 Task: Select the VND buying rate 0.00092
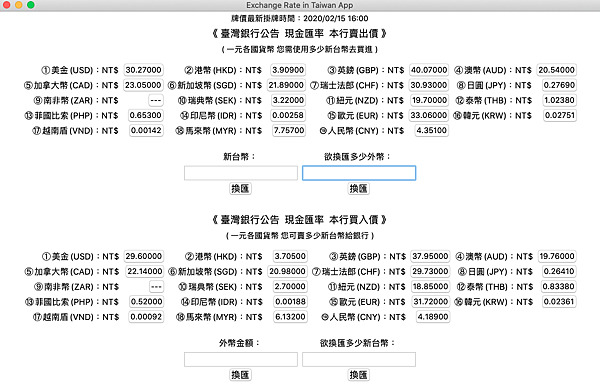click(x=146, y=317)
